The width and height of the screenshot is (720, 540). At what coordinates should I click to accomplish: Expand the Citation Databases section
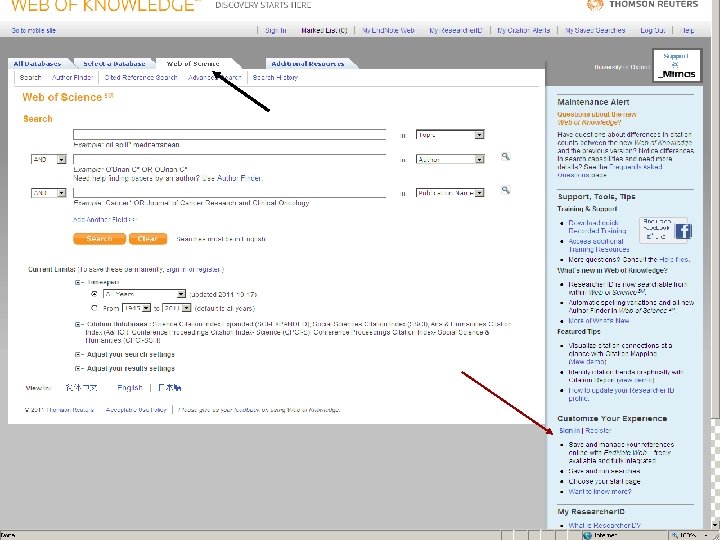point(78,324)
